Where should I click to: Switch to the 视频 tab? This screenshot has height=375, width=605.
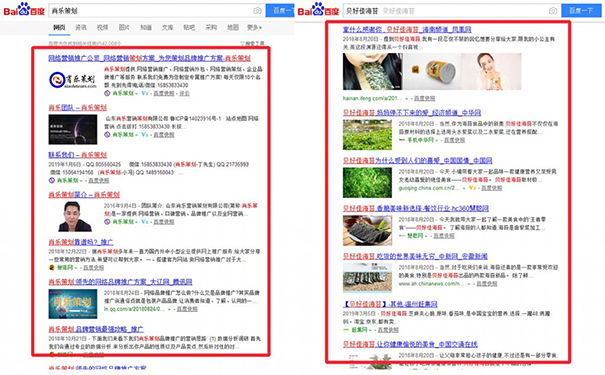[102, 27]
